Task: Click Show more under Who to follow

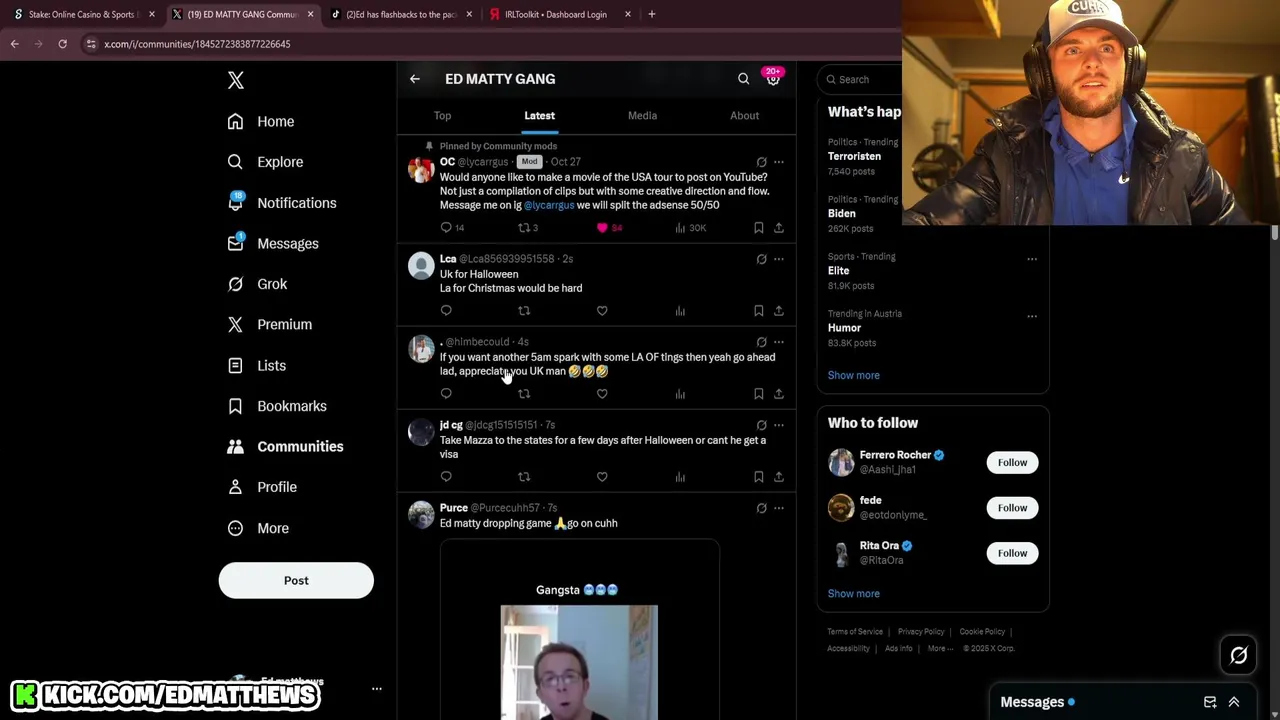Action: (854, 594)
